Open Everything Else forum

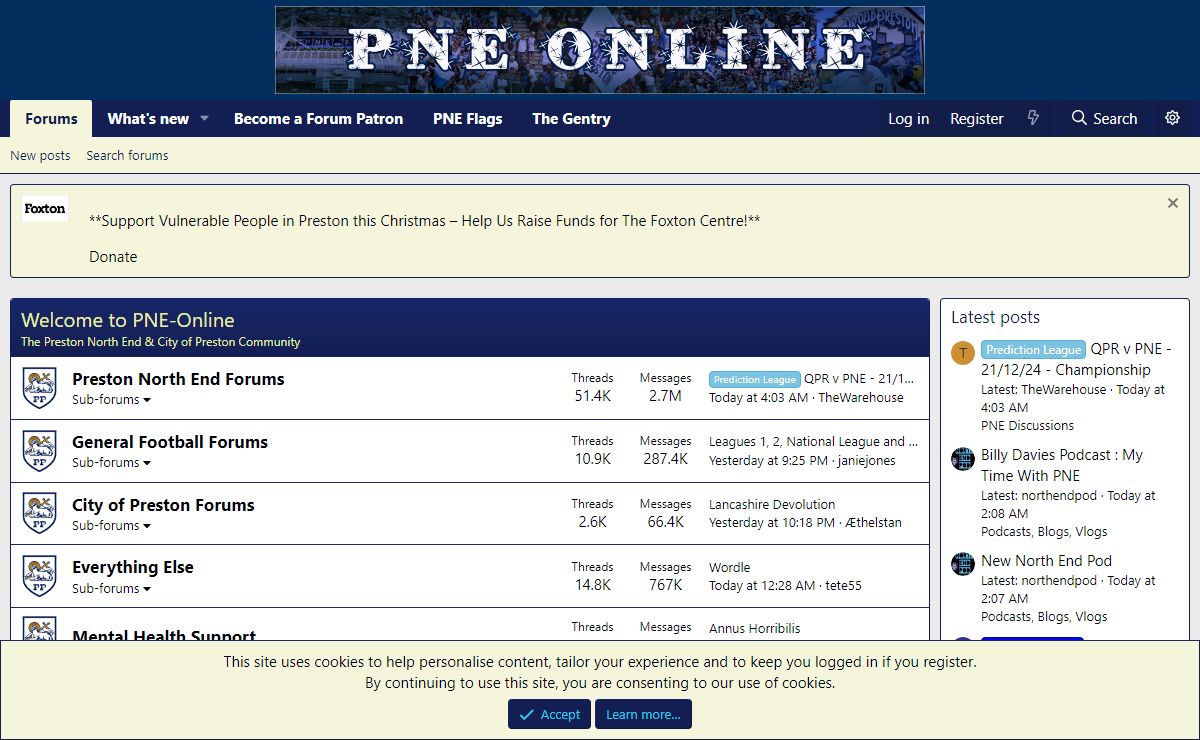tap(133, 567)
